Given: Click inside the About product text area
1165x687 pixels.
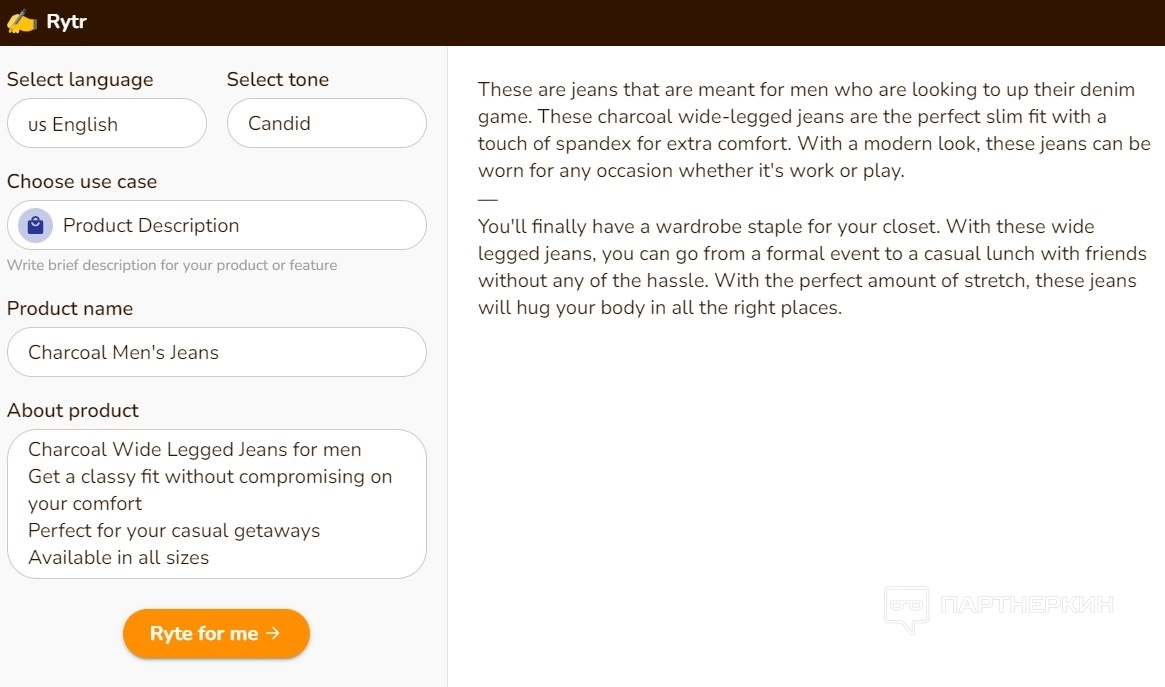Looking at the screenshot, I should (217, 504).
